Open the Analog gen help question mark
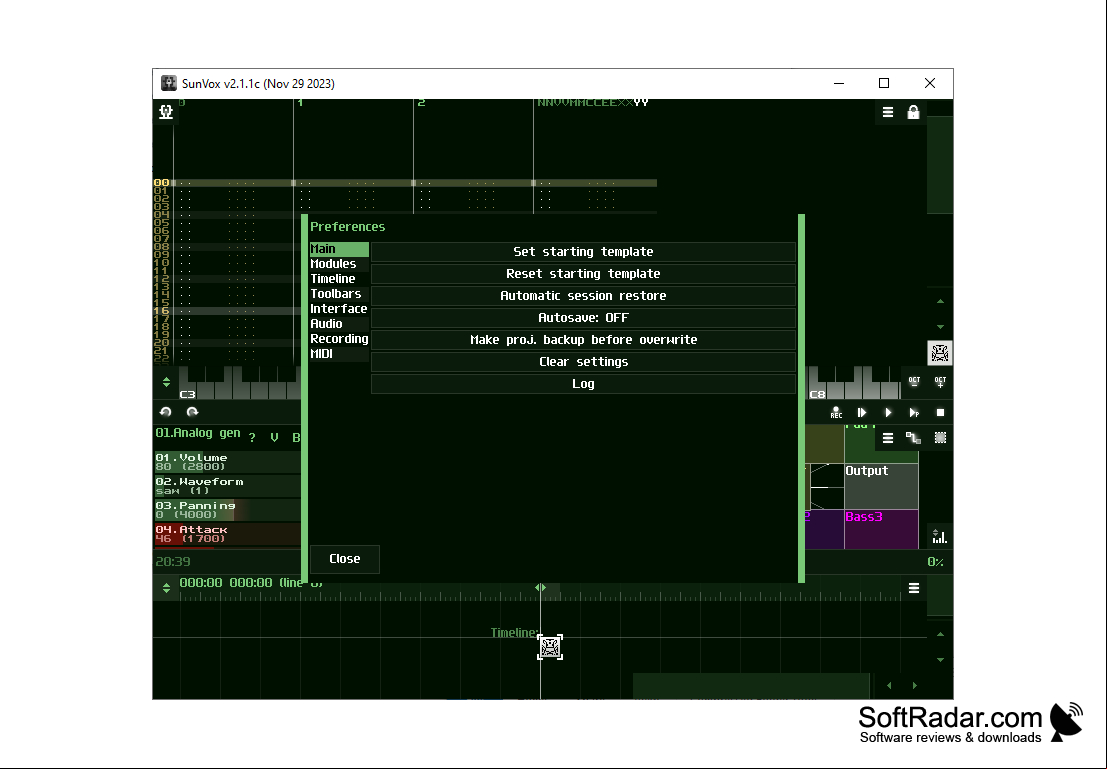1107x769 pixels. pyautogui.click(x=252, y=437)
